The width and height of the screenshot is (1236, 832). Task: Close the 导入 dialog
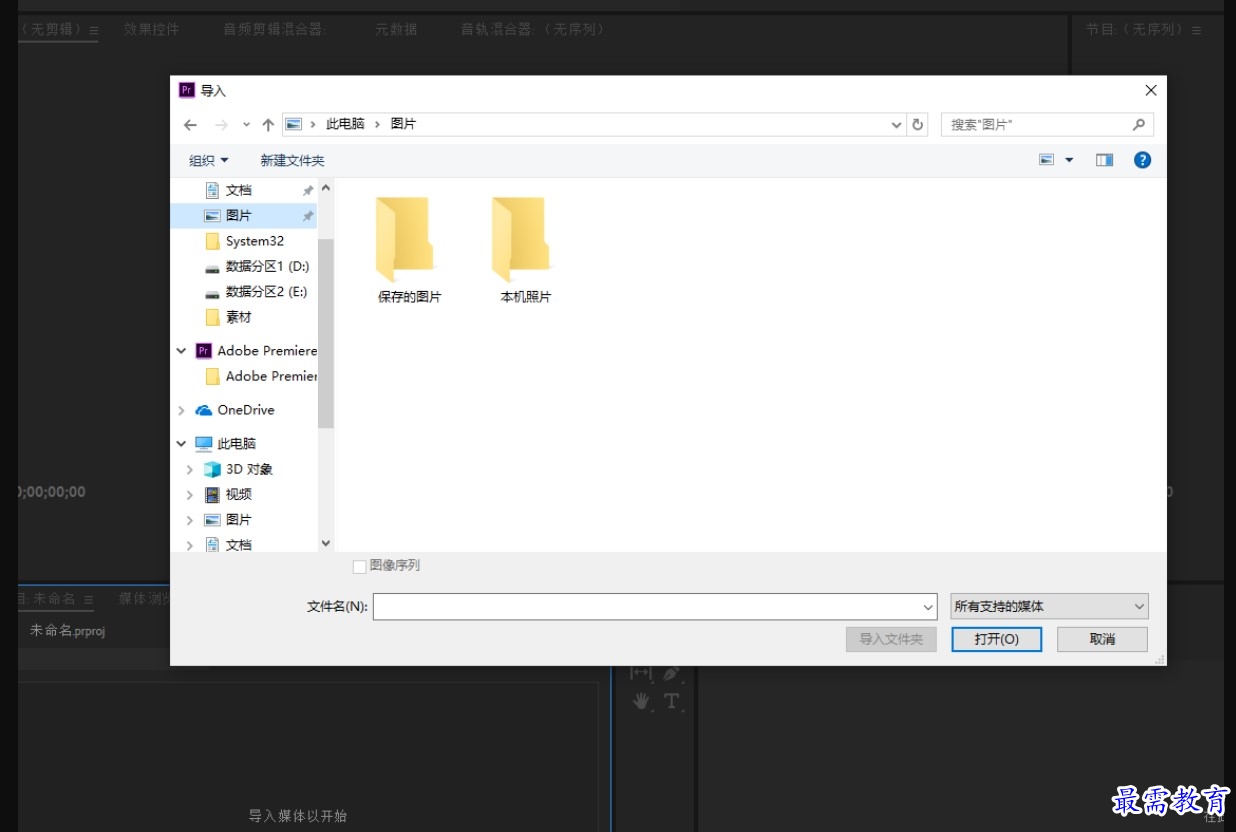pos(1150,90)
